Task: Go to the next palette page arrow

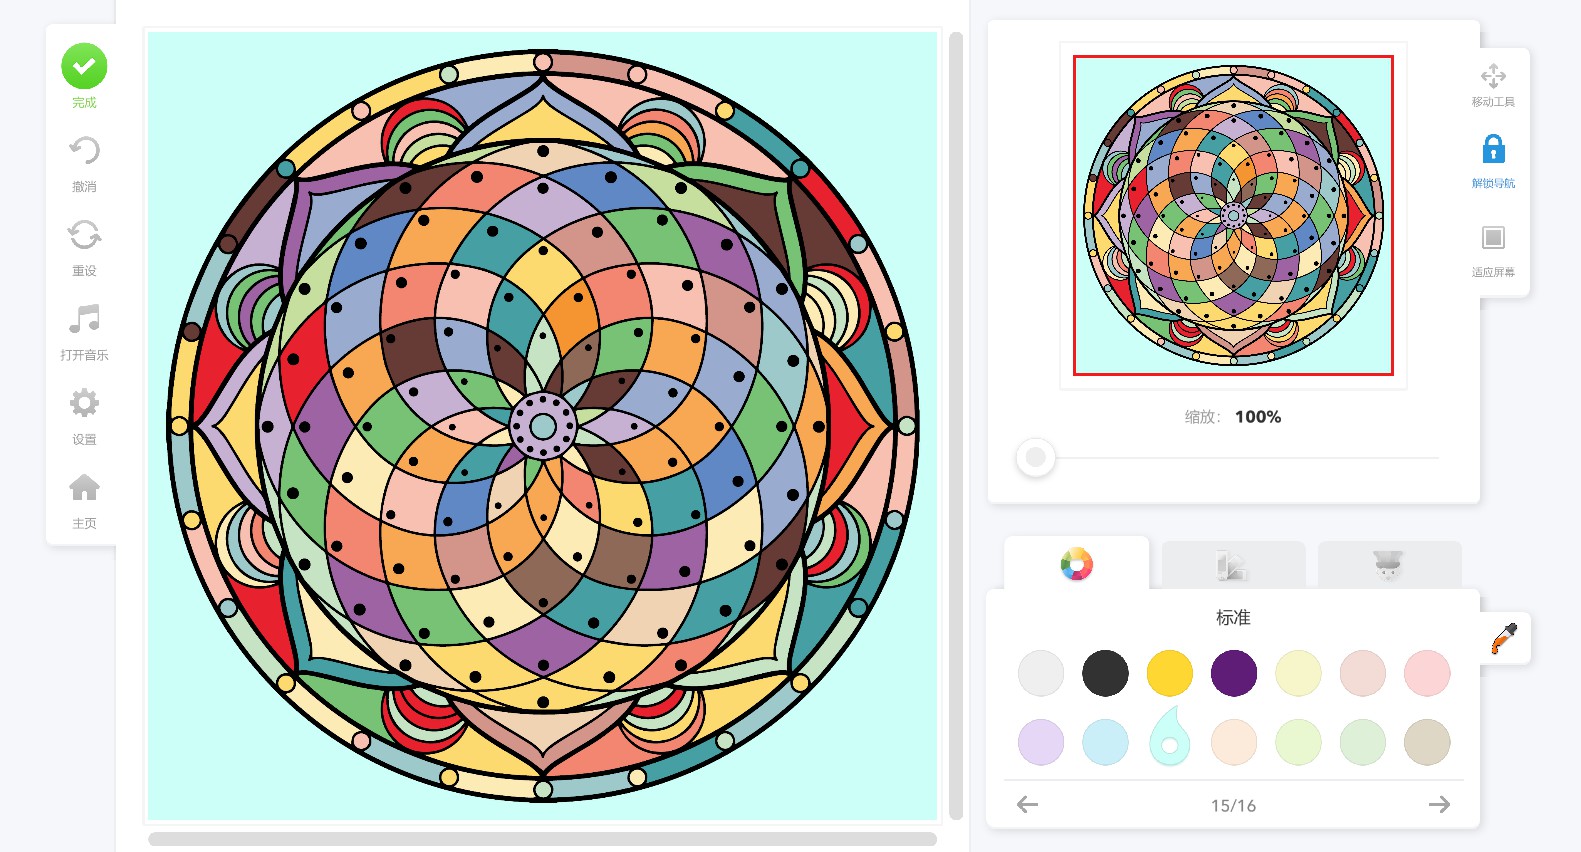Action: coord(1439,804)
